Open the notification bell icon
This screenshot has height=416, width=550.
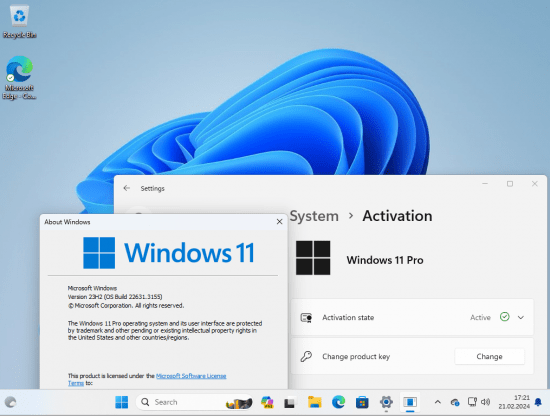click(x=538, y=402)
